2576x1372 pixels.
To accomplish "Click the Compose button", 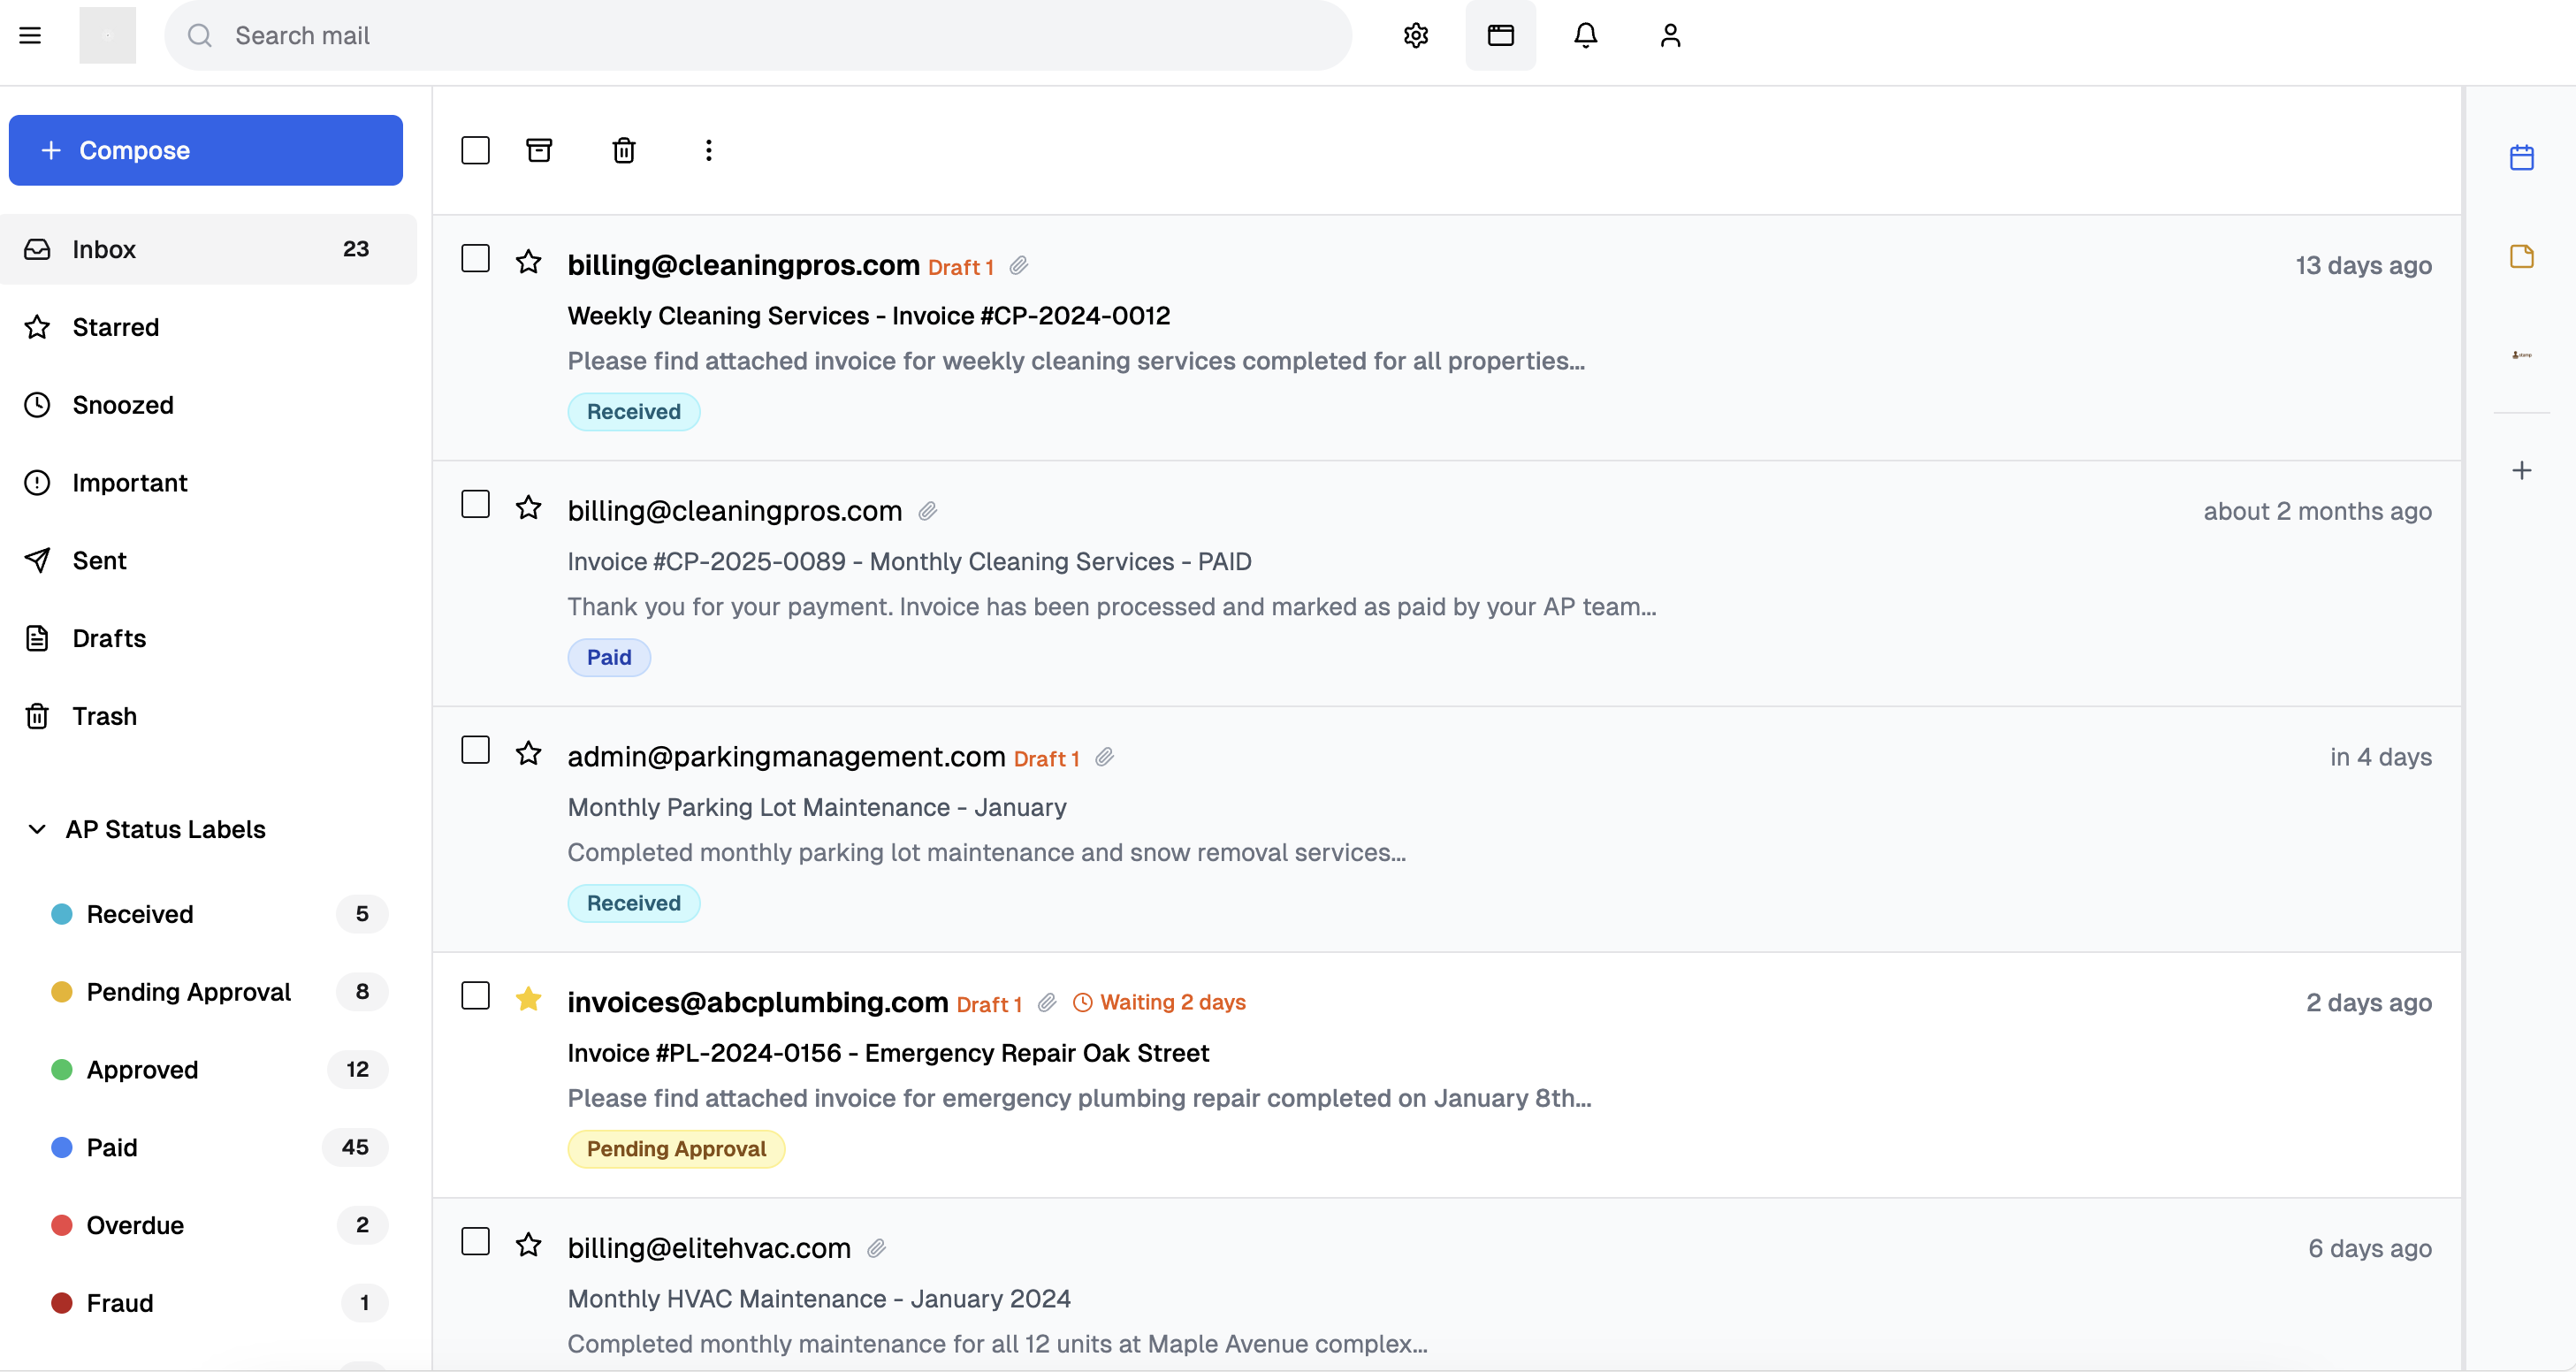I will (x=205, y=150).
